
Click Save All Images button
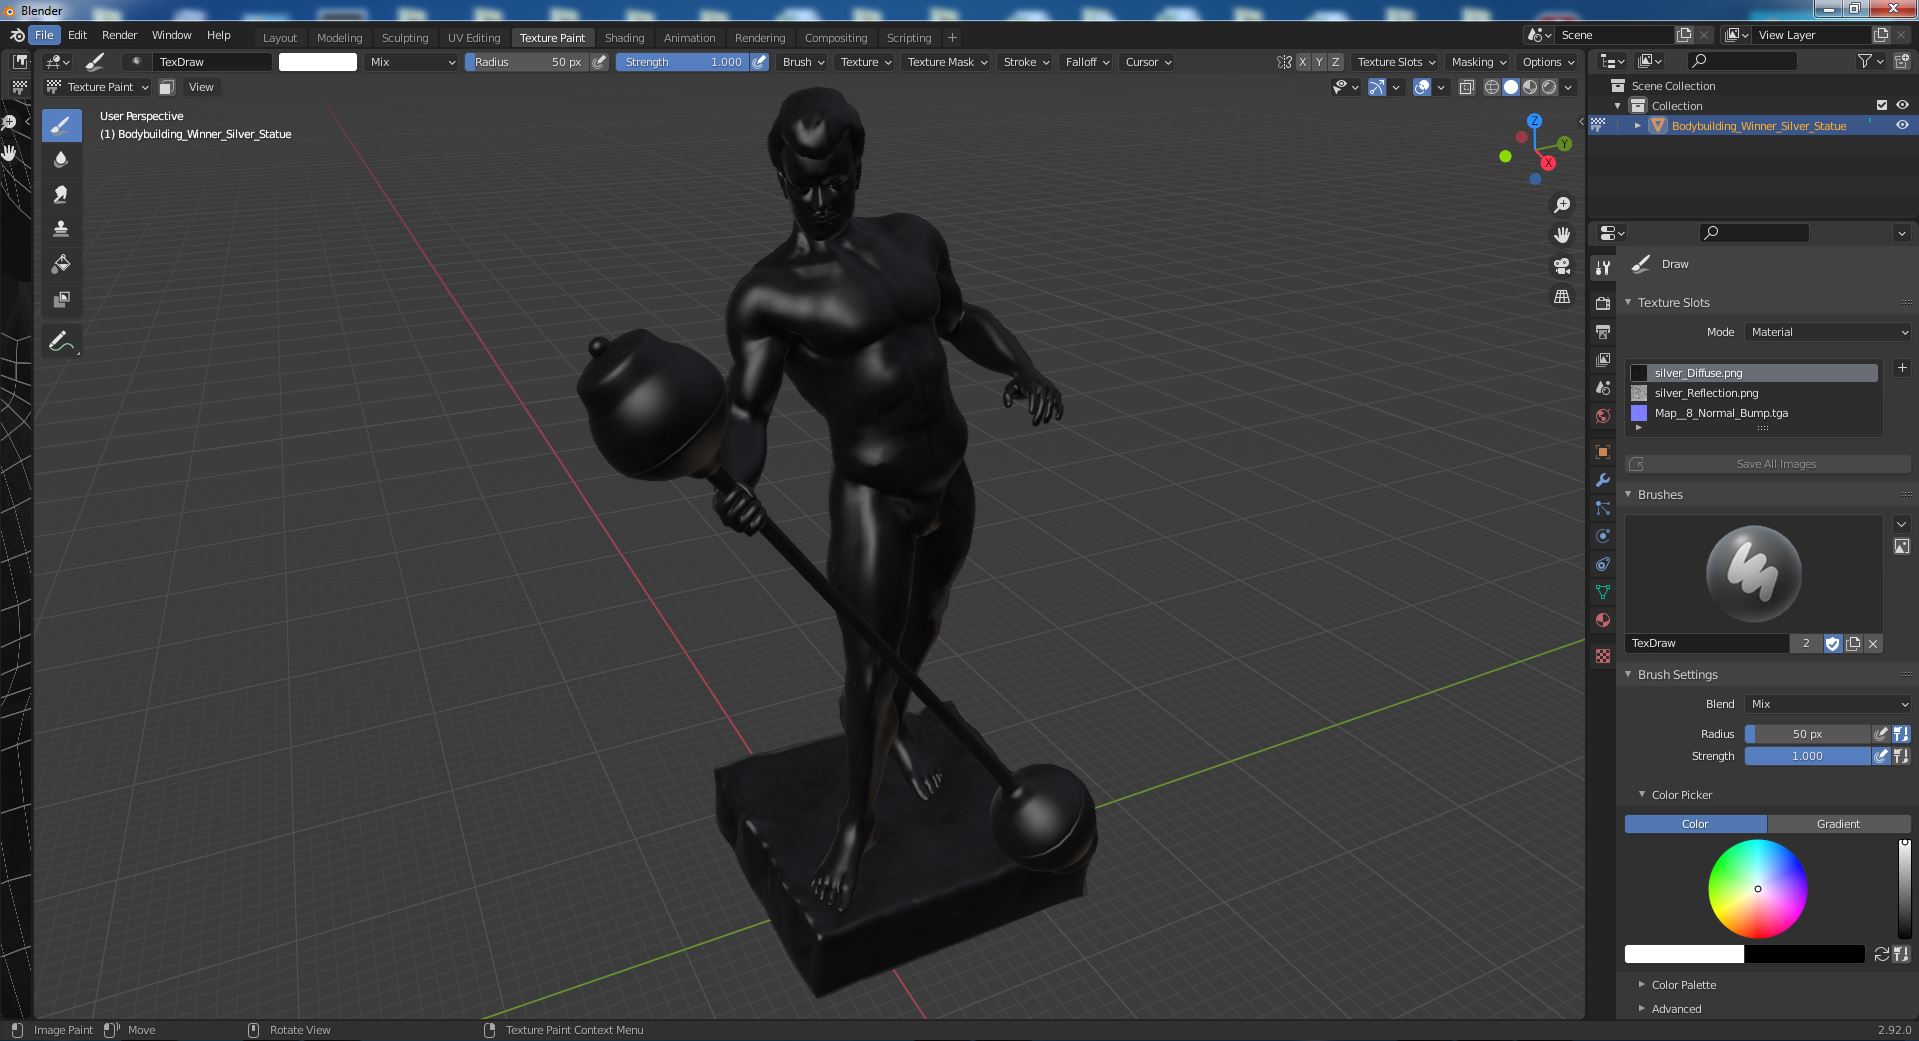pos(1768,464)
